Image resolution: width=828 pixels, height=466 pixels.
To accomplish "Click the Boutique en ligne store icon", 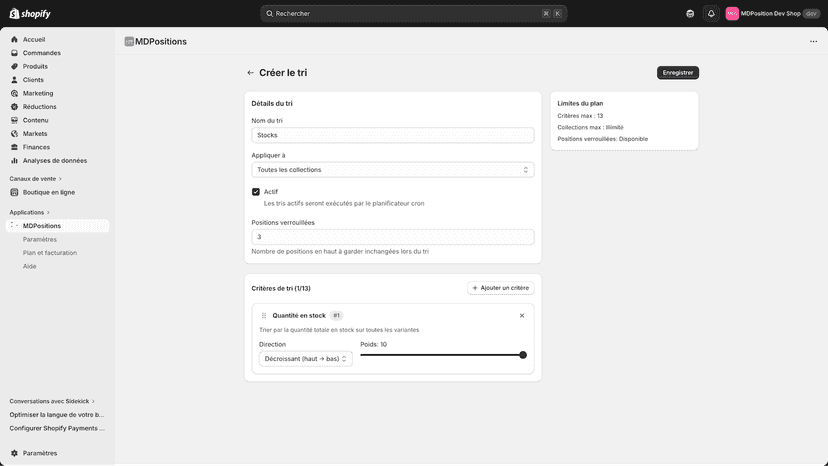I will coord(14,192).
